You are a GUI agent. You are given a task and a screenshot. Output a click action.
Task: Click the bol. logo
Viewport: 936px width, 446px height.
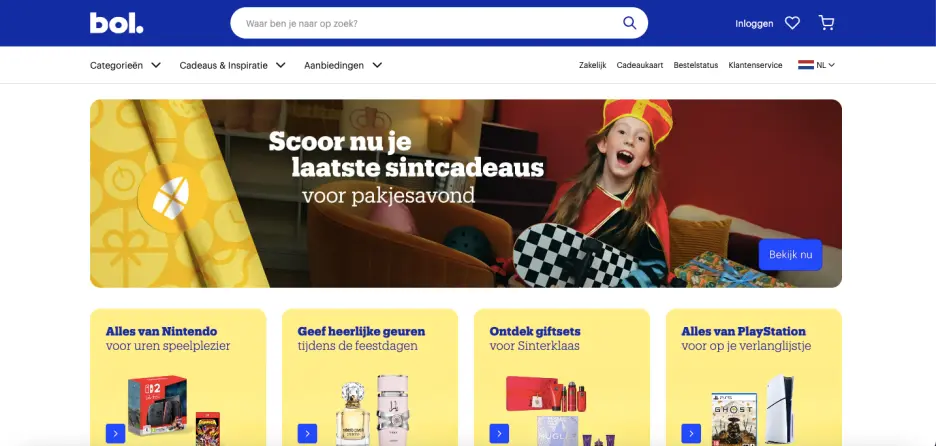pyautogui.click(x=116, y=23)
